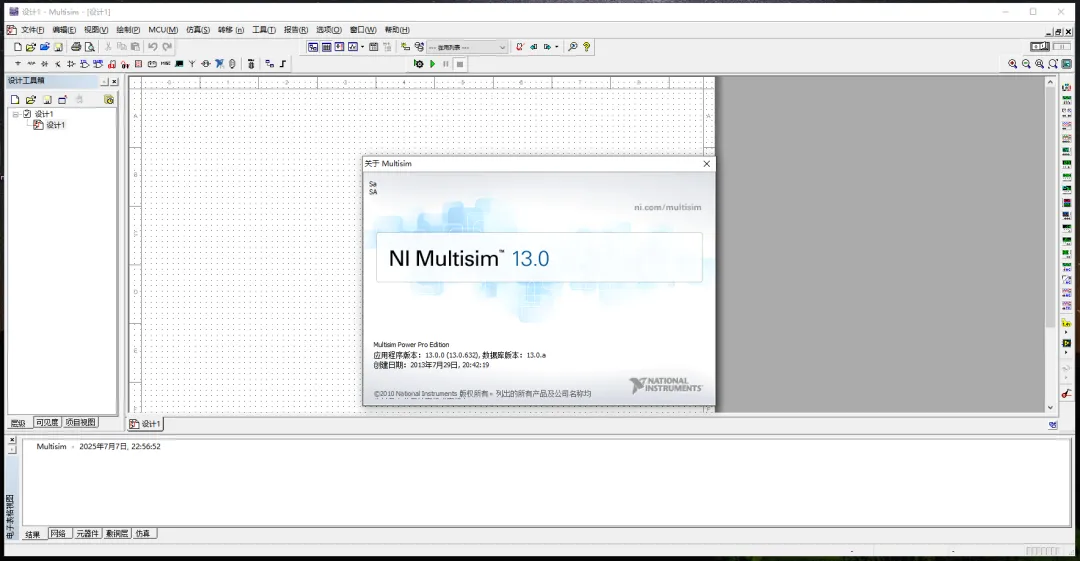The image size is (1080, 561).
Task: Toggle the SPICE netlist viewer
Action: pyautogui.click(x=340, y=47)
